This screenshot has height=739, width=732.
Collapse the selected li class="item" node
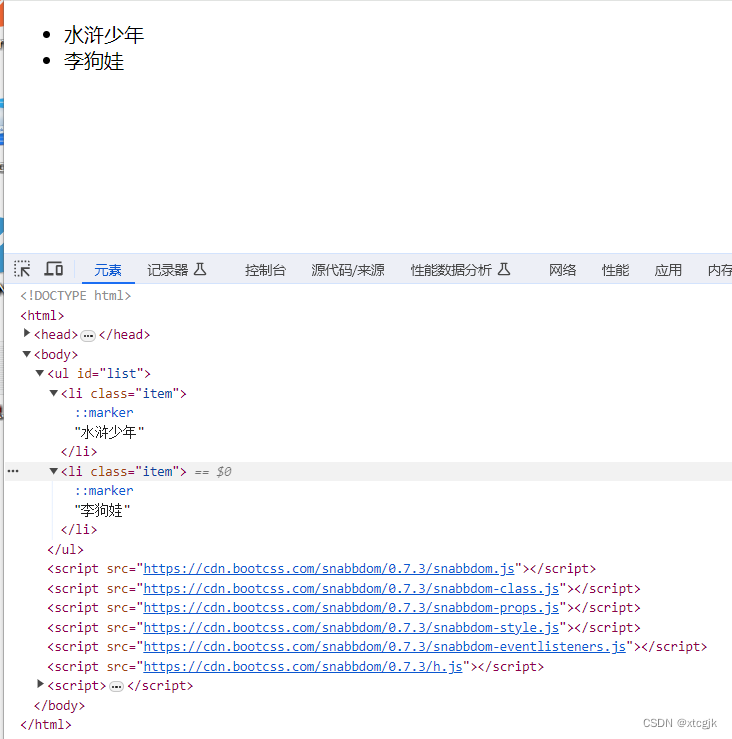click(x=54, y=471)
